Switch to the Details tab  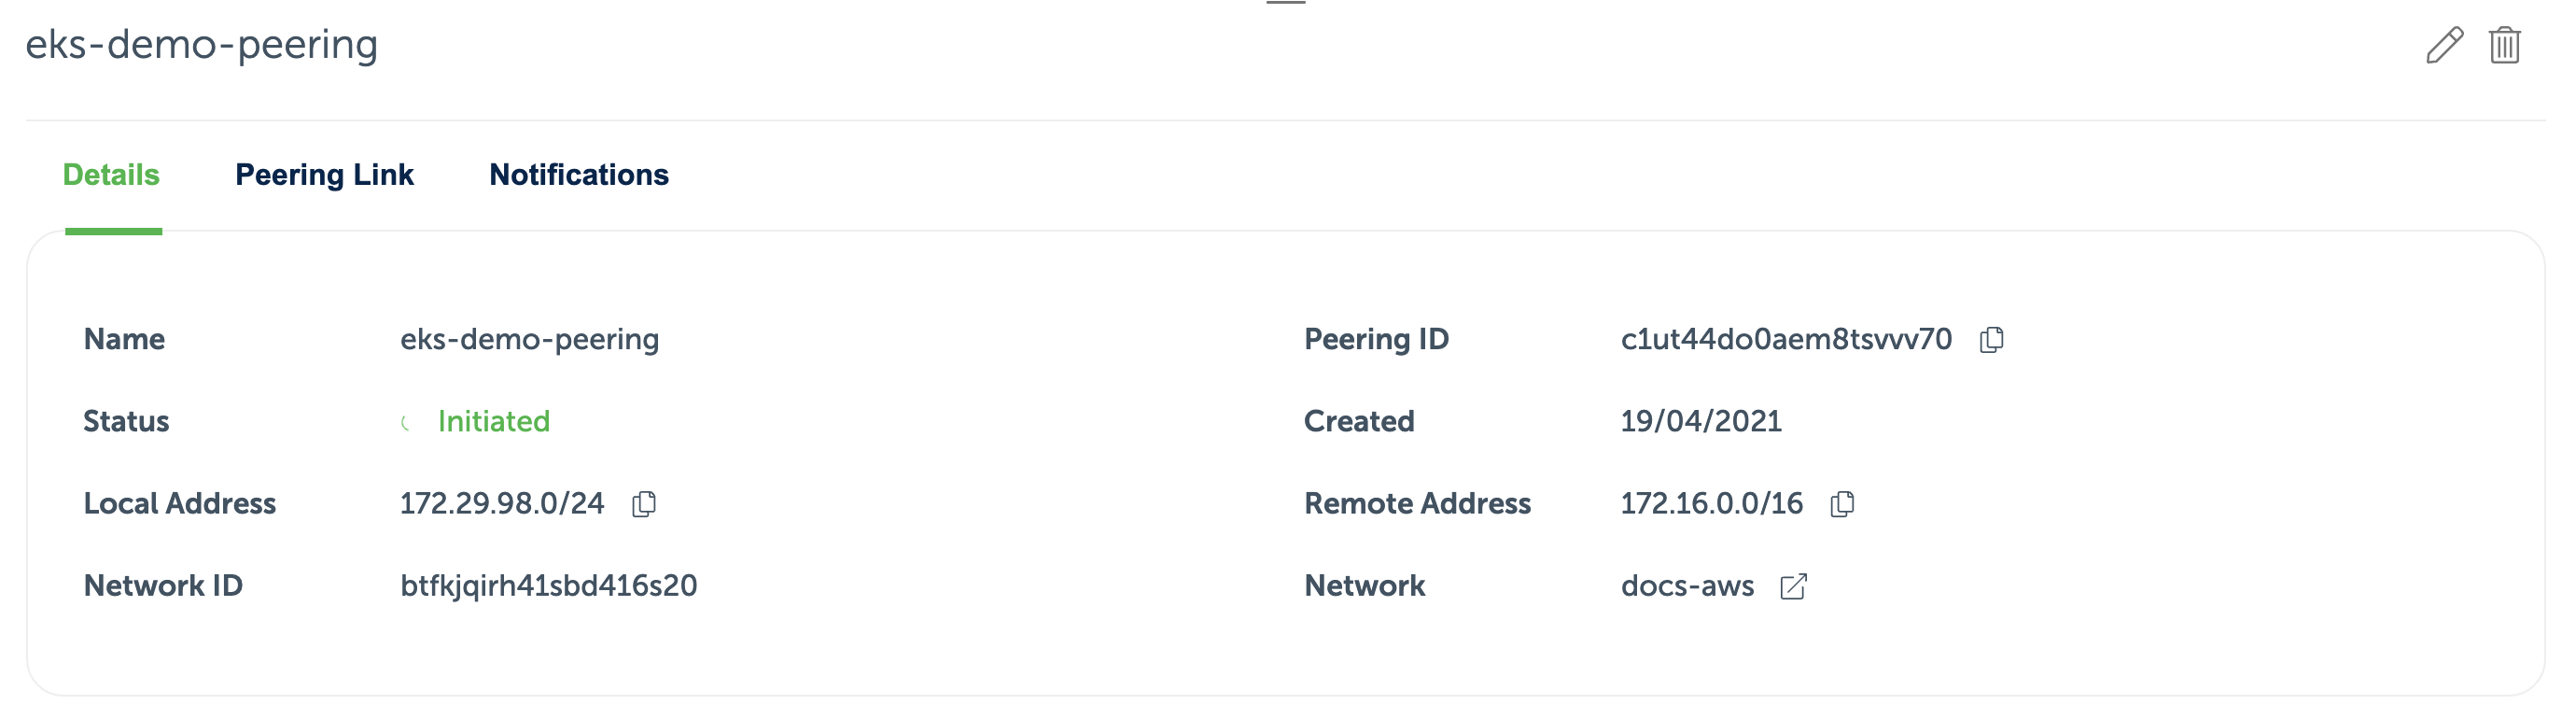click(x=111, y=175)
